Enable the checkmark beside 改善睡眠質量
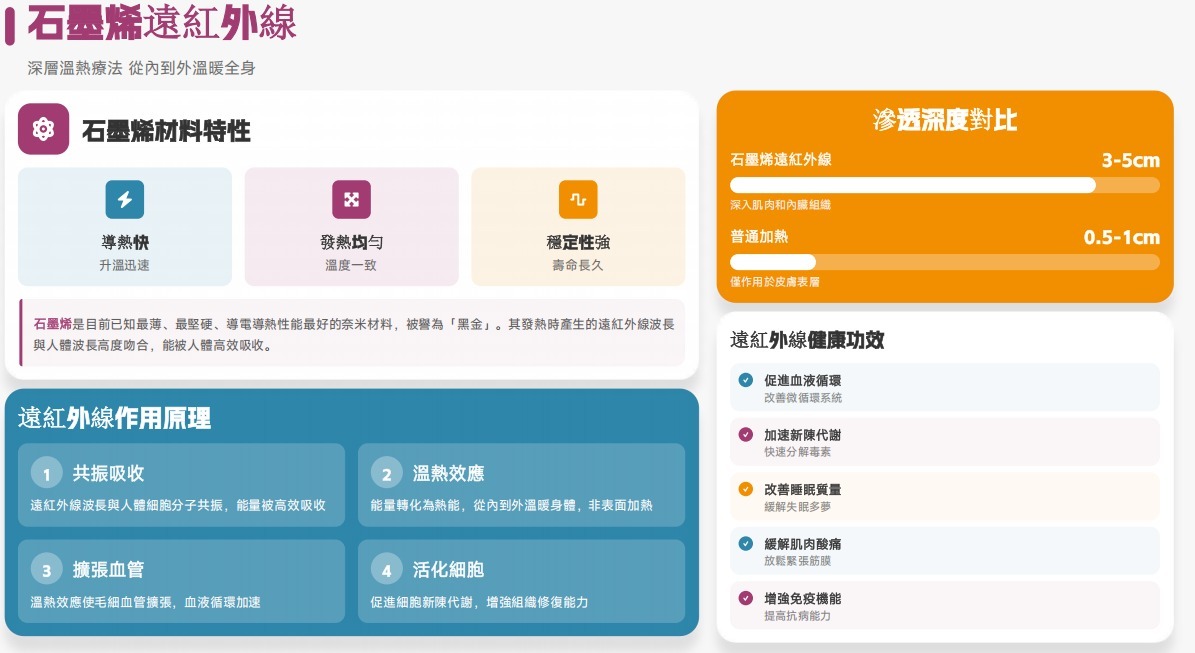 [x=744, y=489]
